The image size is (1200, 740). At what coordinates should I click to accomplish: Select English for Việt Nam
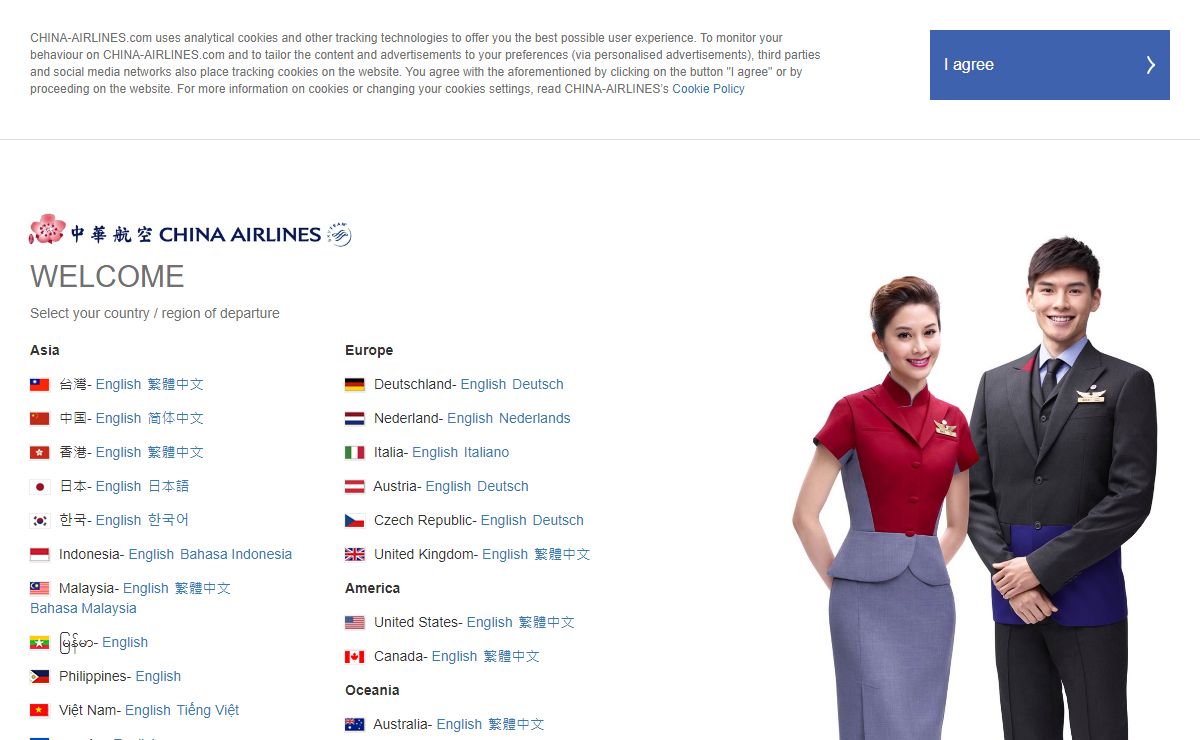pyautogui.click(x=148, y=710)
